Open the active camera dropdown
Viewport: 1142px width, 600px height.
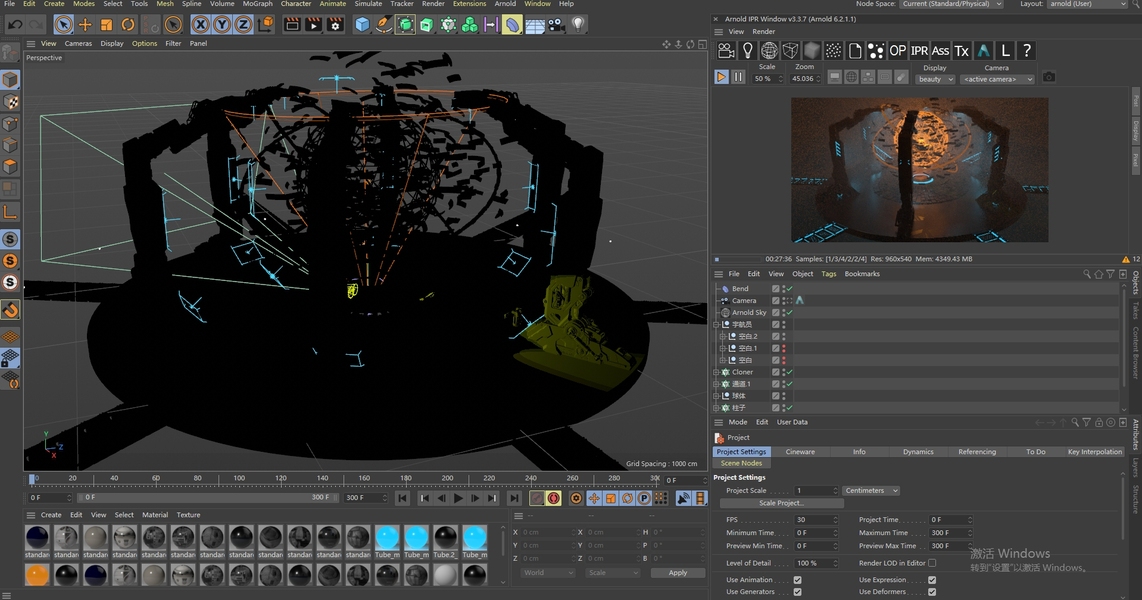coord(996,79)
